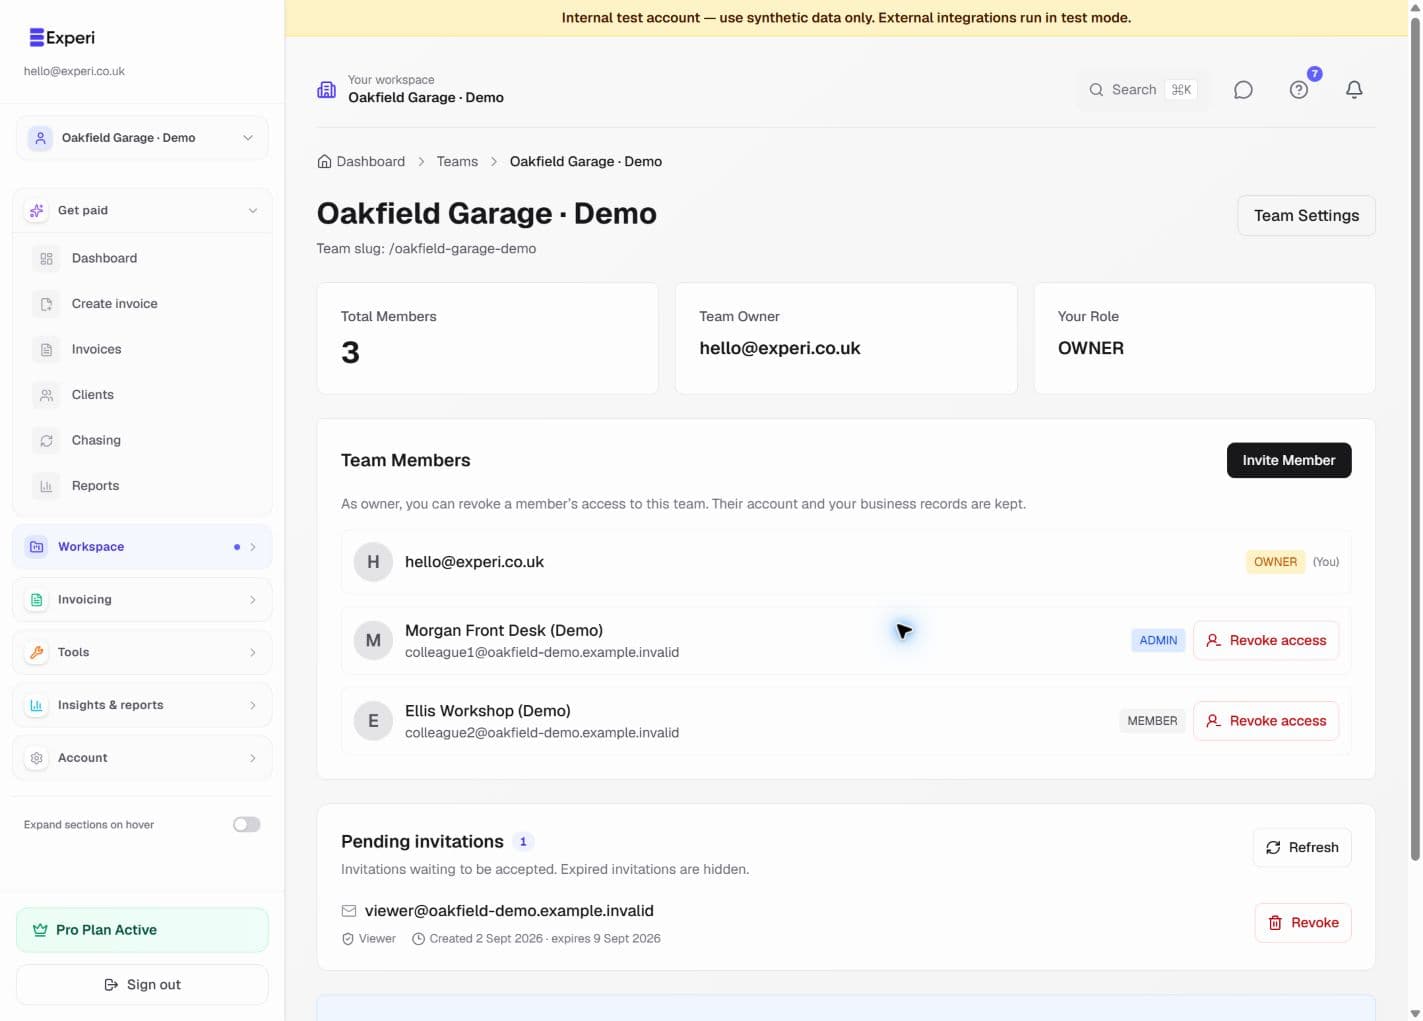Image resolution: width=1423 pixels, height=1021 pixels.
Task: Expand the Workspace section chevron
Action: [x=253, y=547]
